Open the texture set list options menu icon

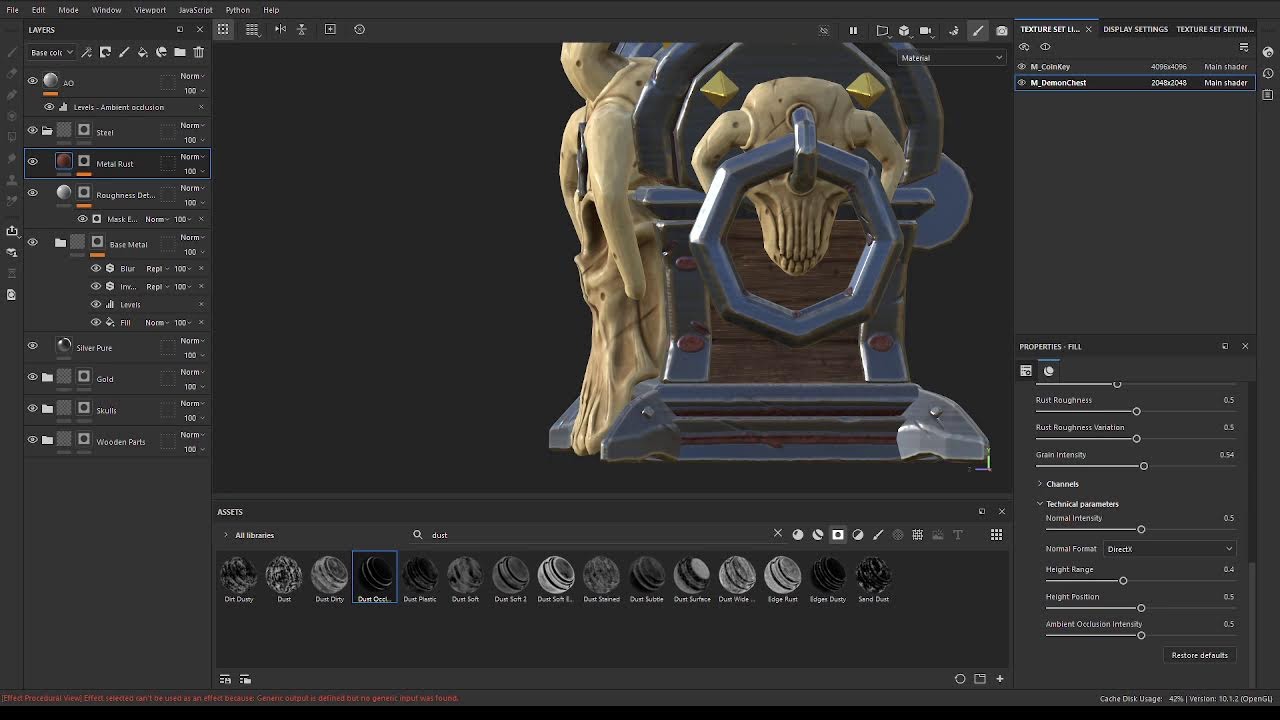(x=1244, y=47)
